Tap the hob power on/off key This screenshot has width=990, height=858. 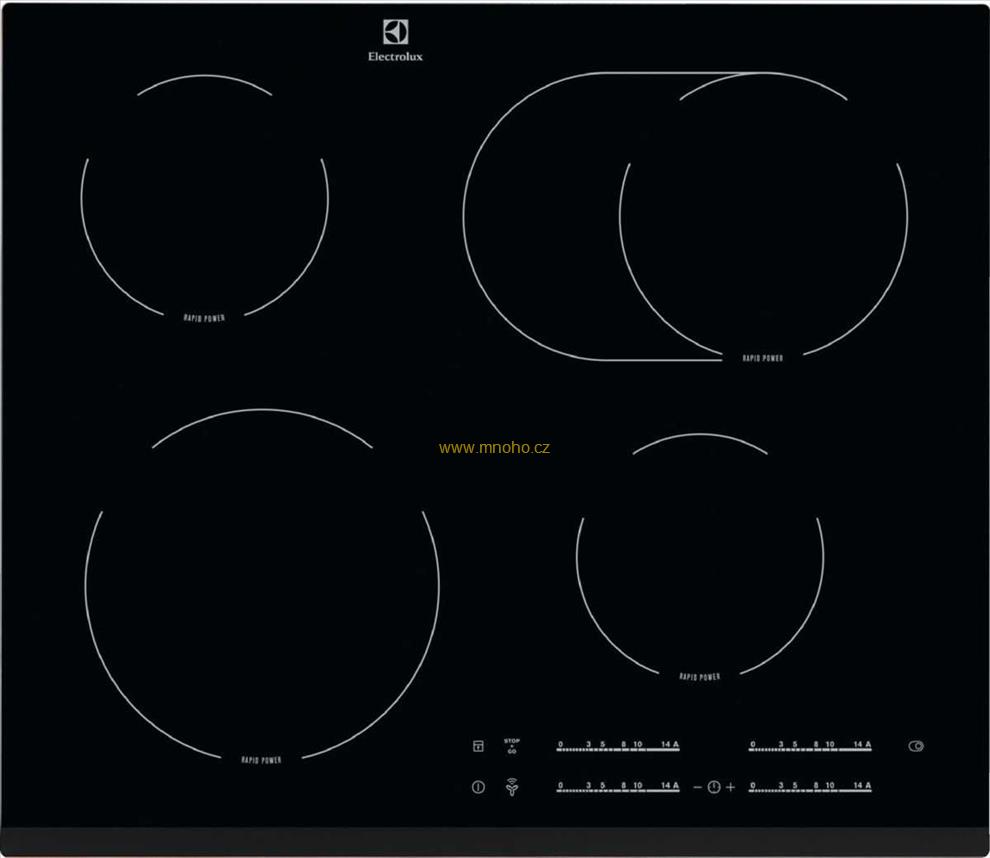click(x=478, y=787)
